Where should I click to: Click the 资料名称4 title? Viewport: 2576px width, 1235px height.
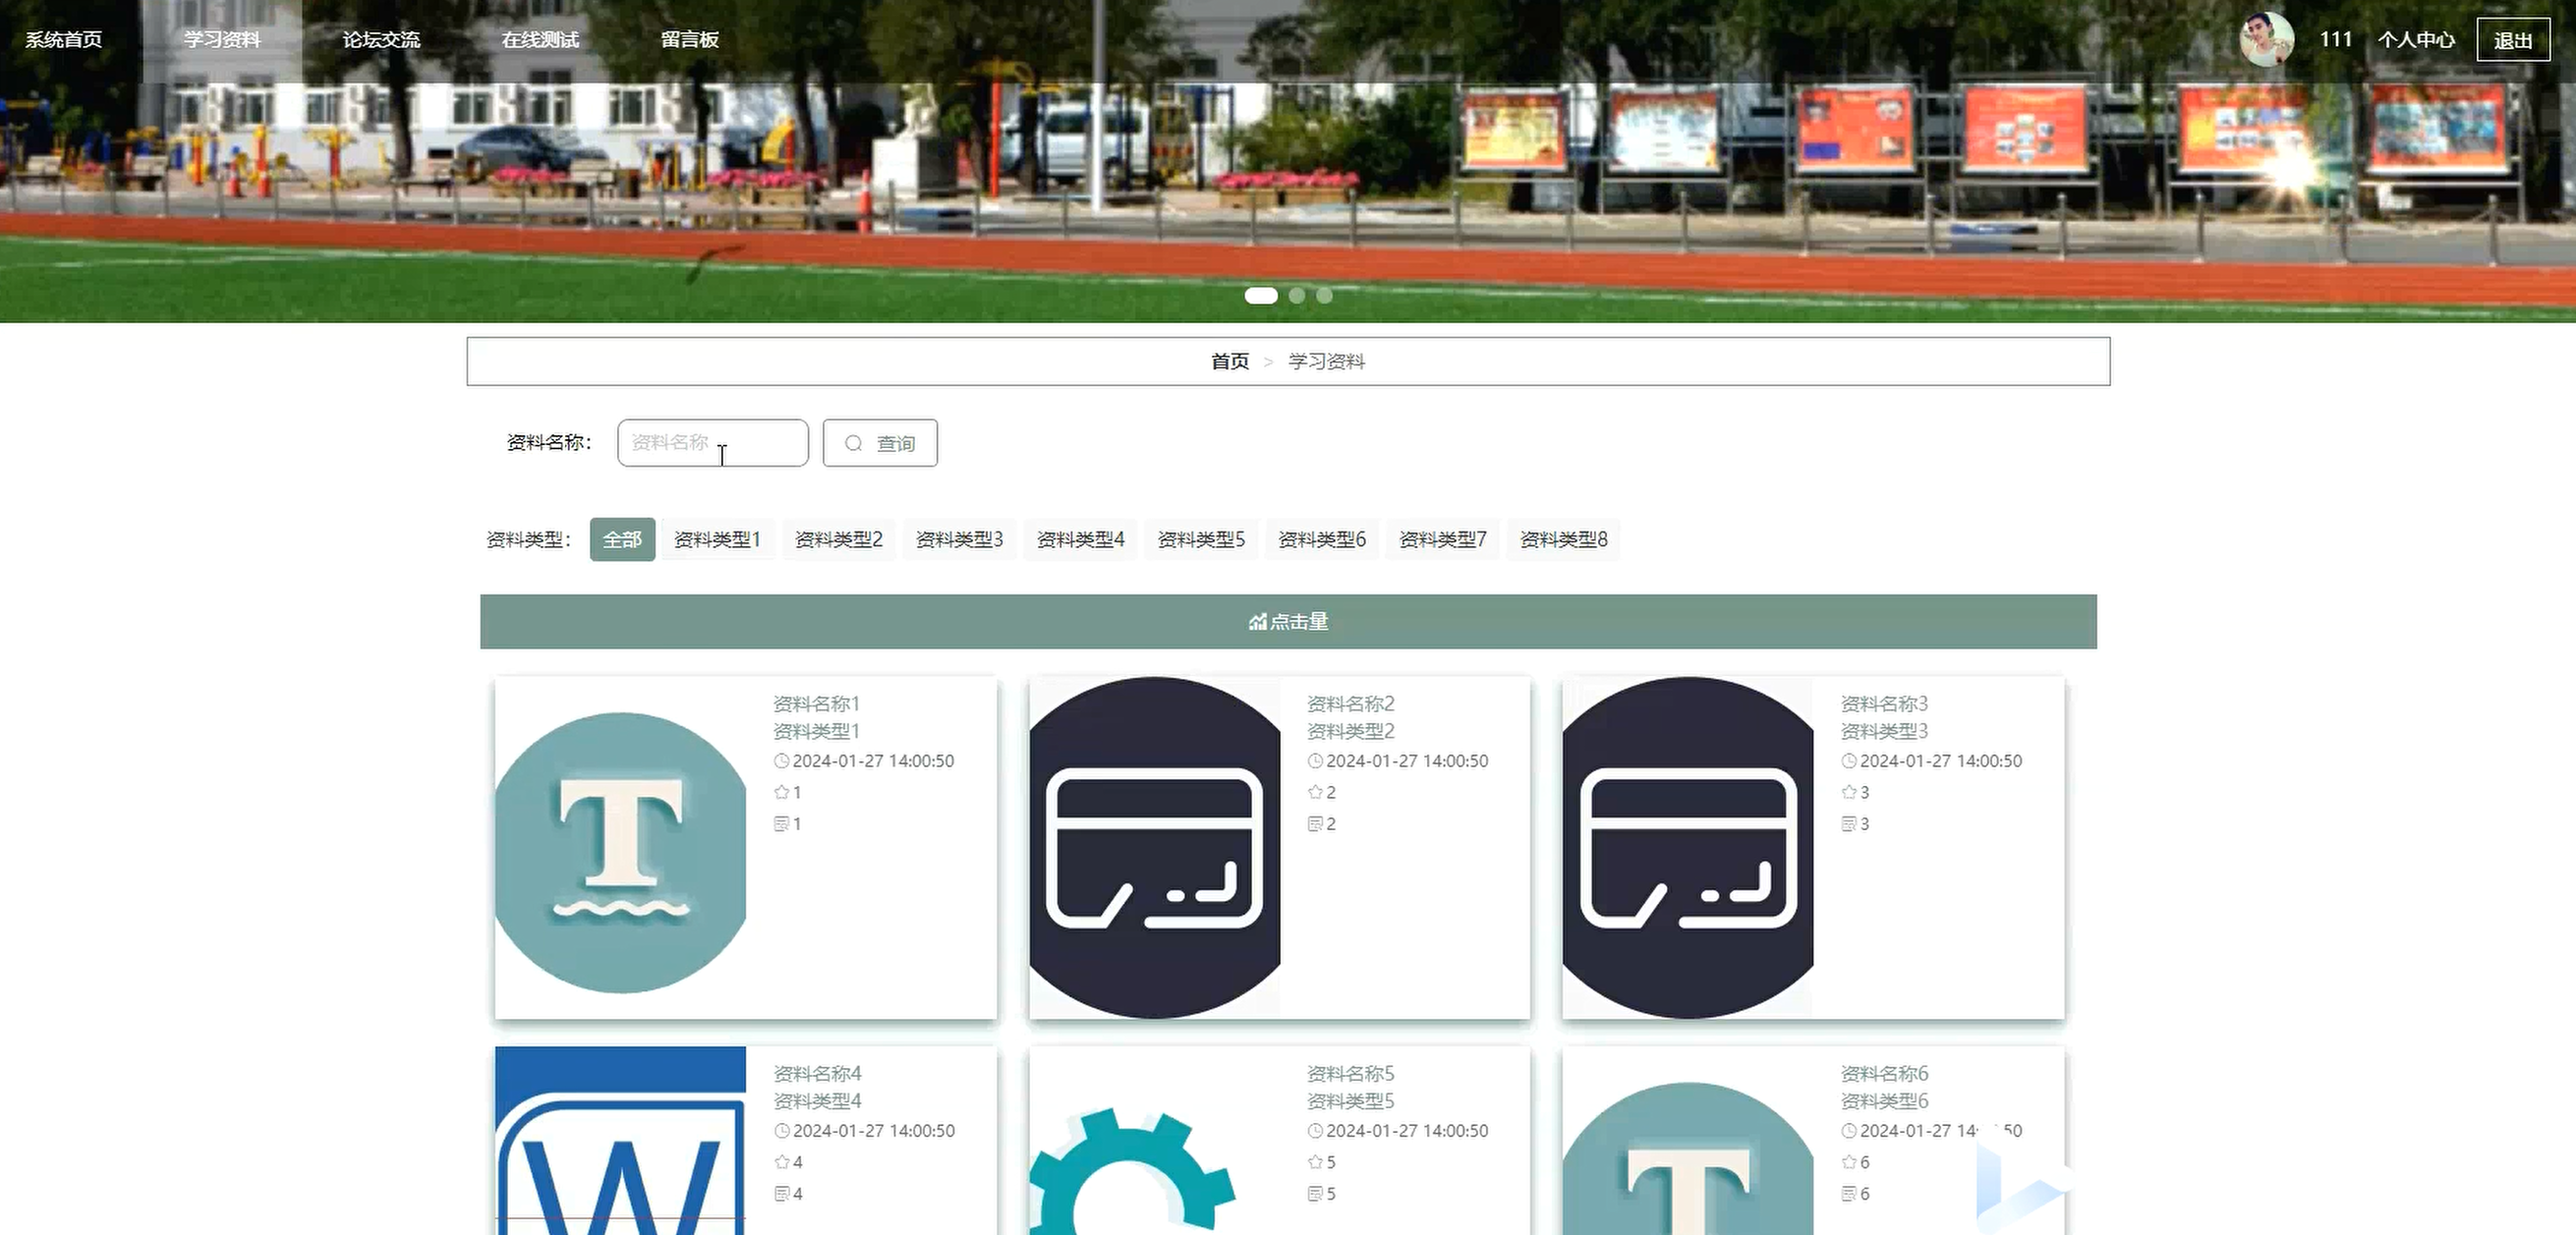pyautogui.click(x=817, y=1074)
